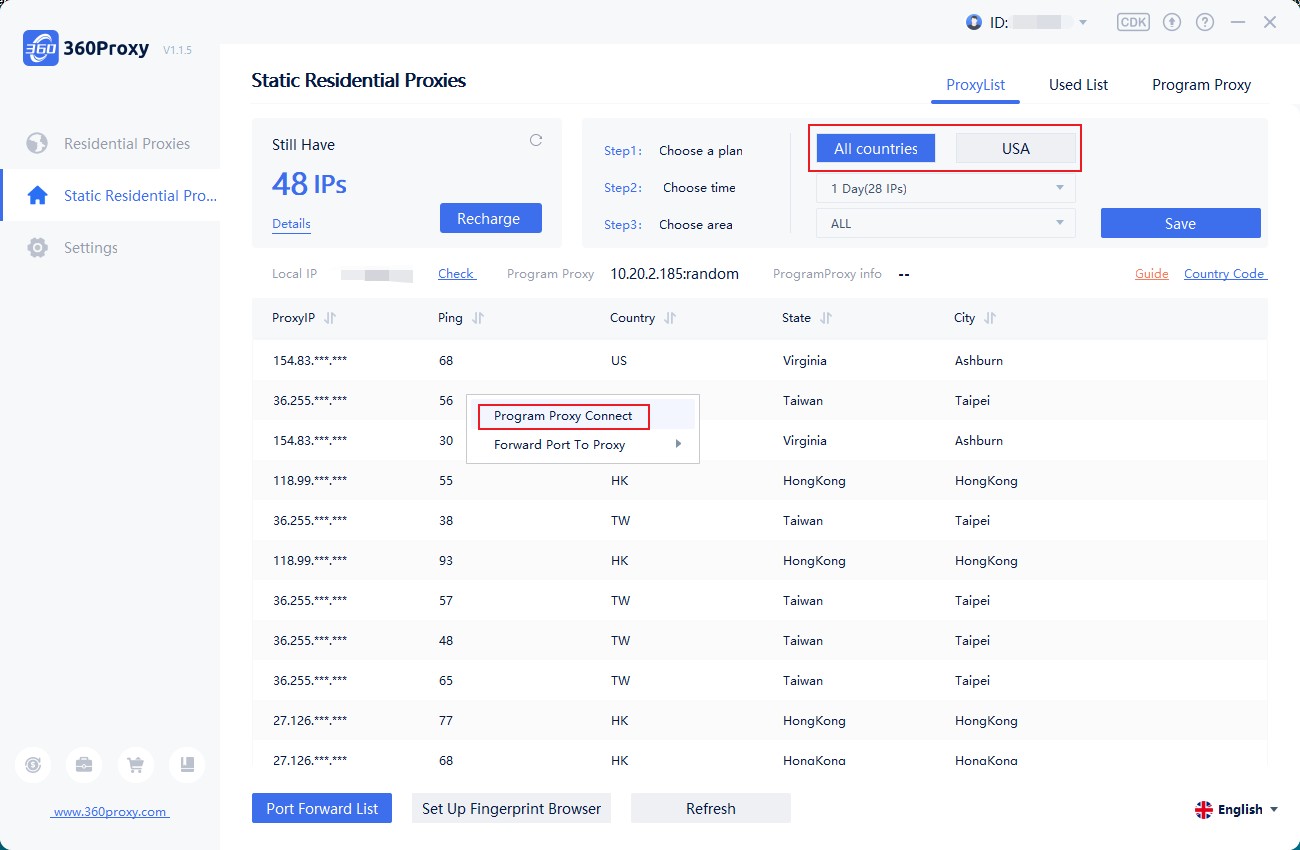Select the All countries plan option
Image resolution: width=1300 pixels, height=850 pixels.
point(876,149)
